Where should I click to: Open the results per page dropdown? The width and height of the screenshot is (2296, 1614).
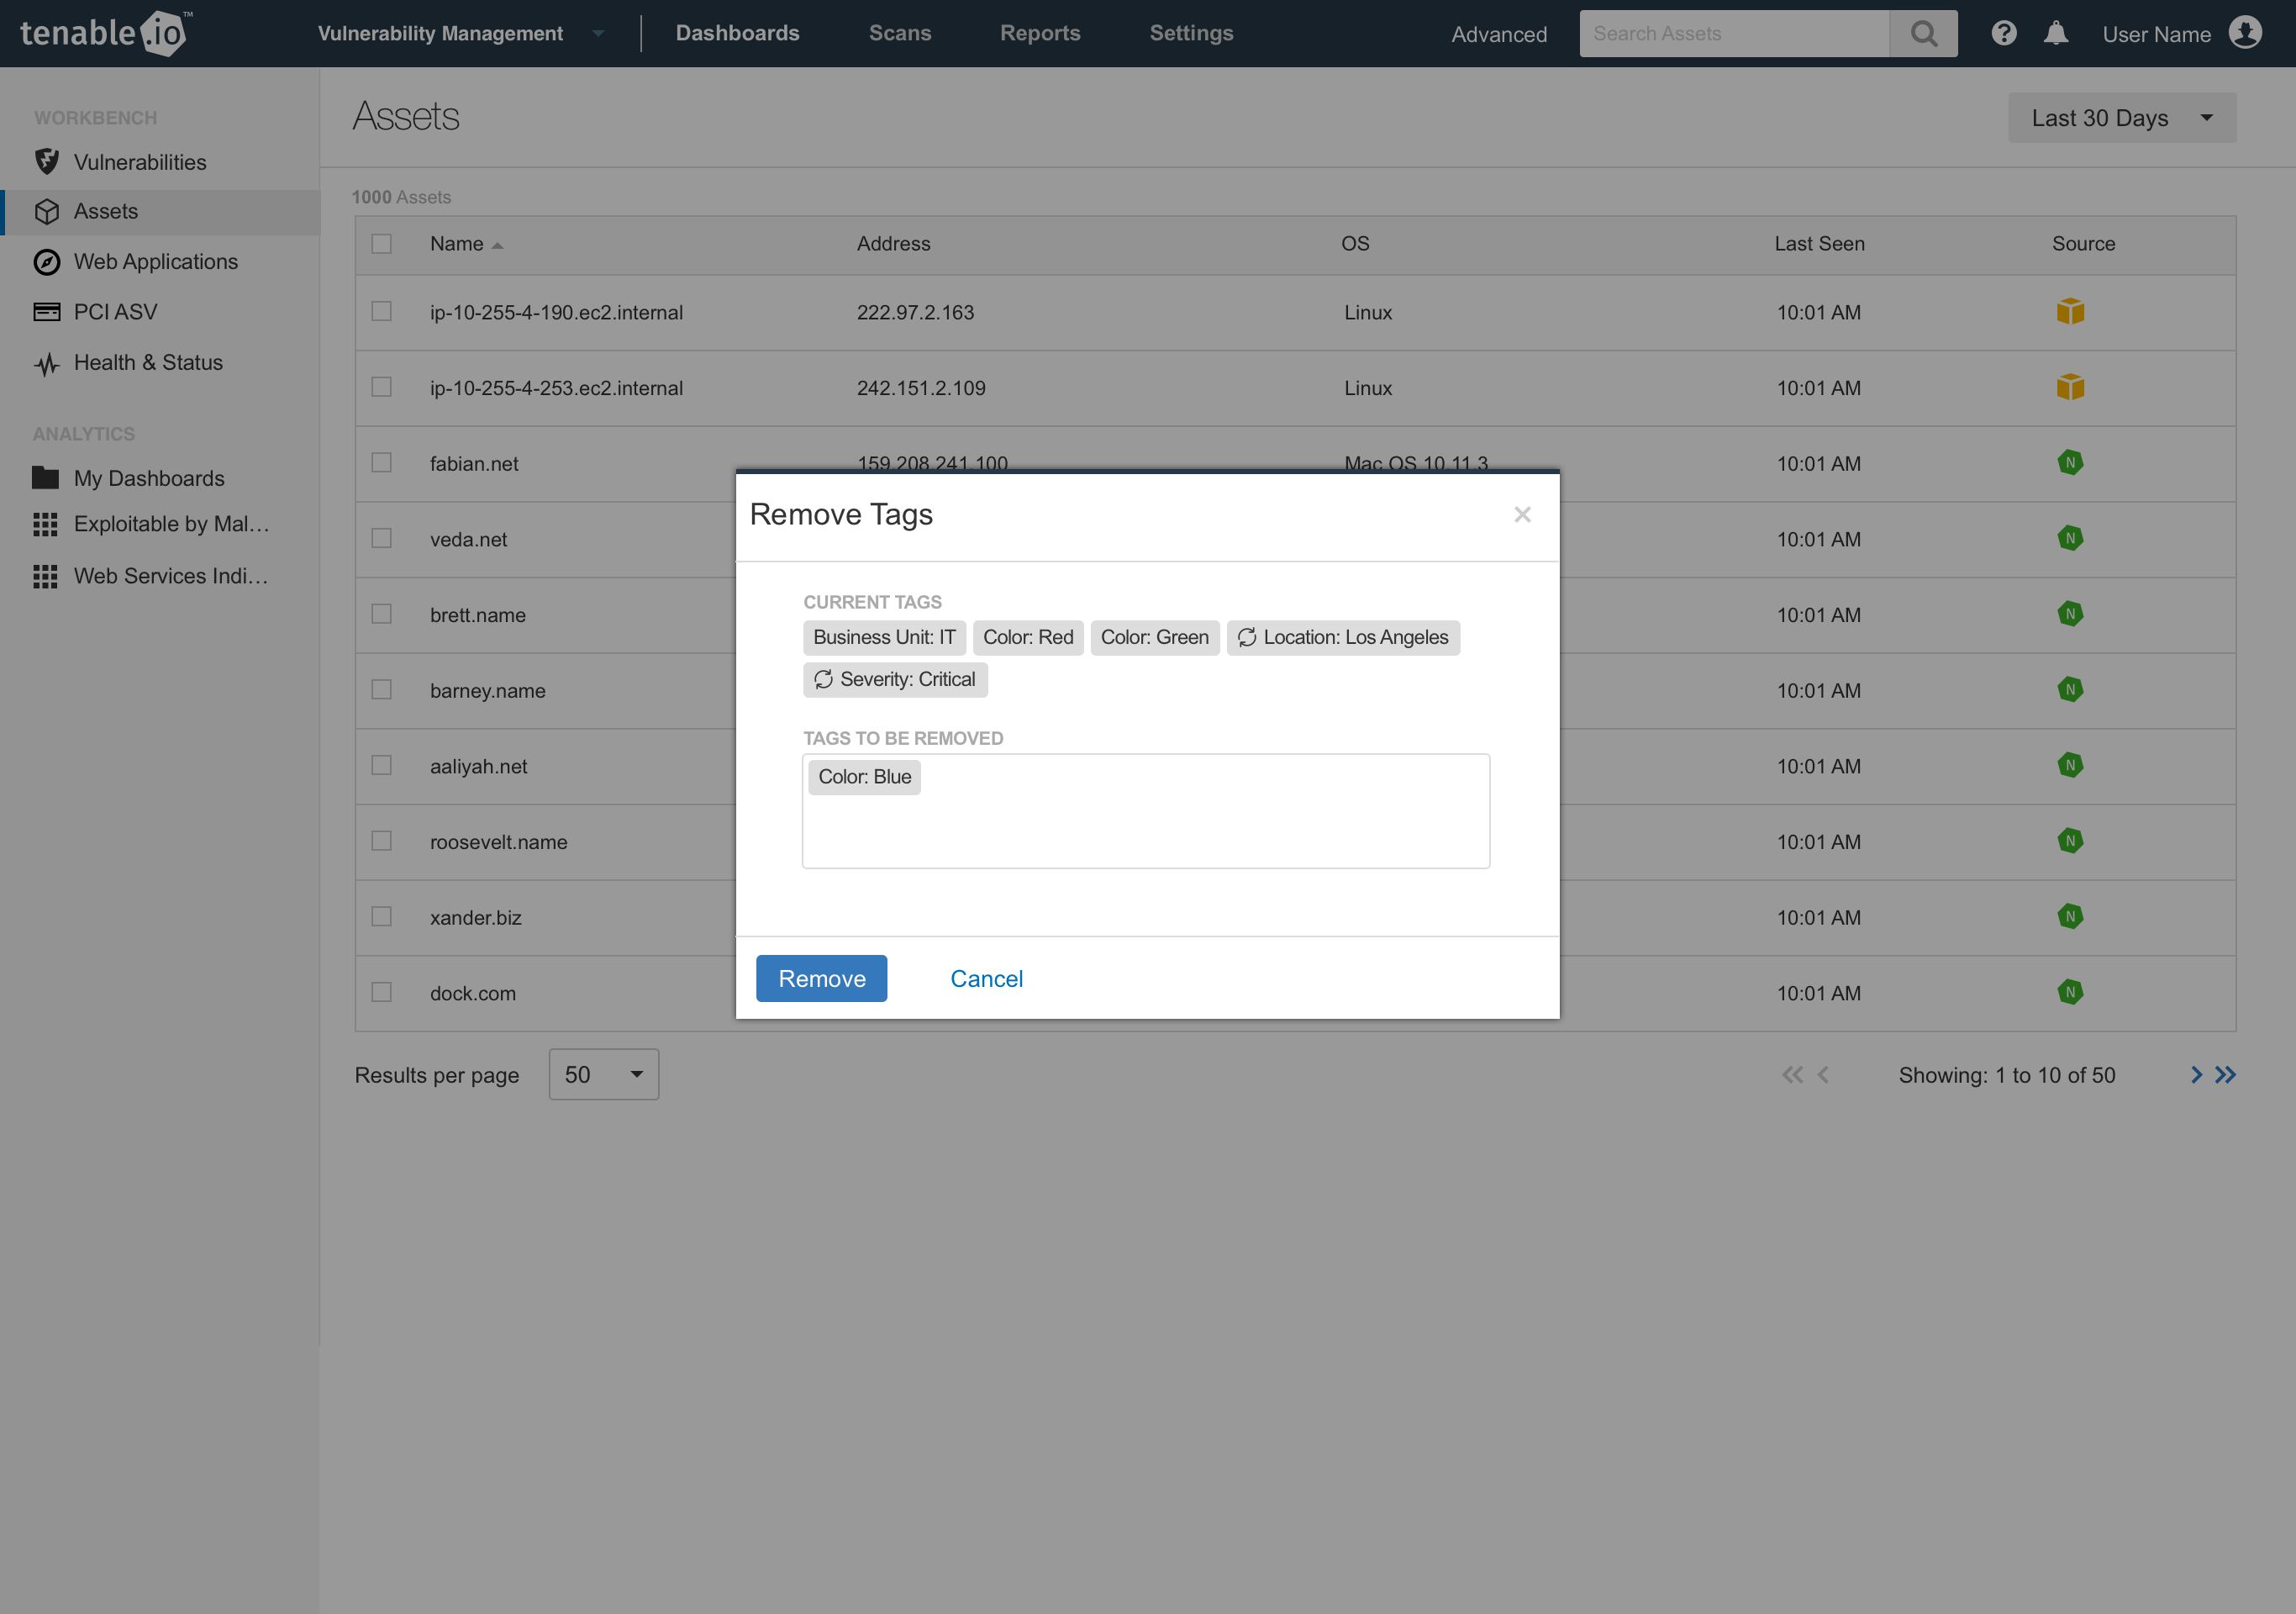tap(603, 1075)
